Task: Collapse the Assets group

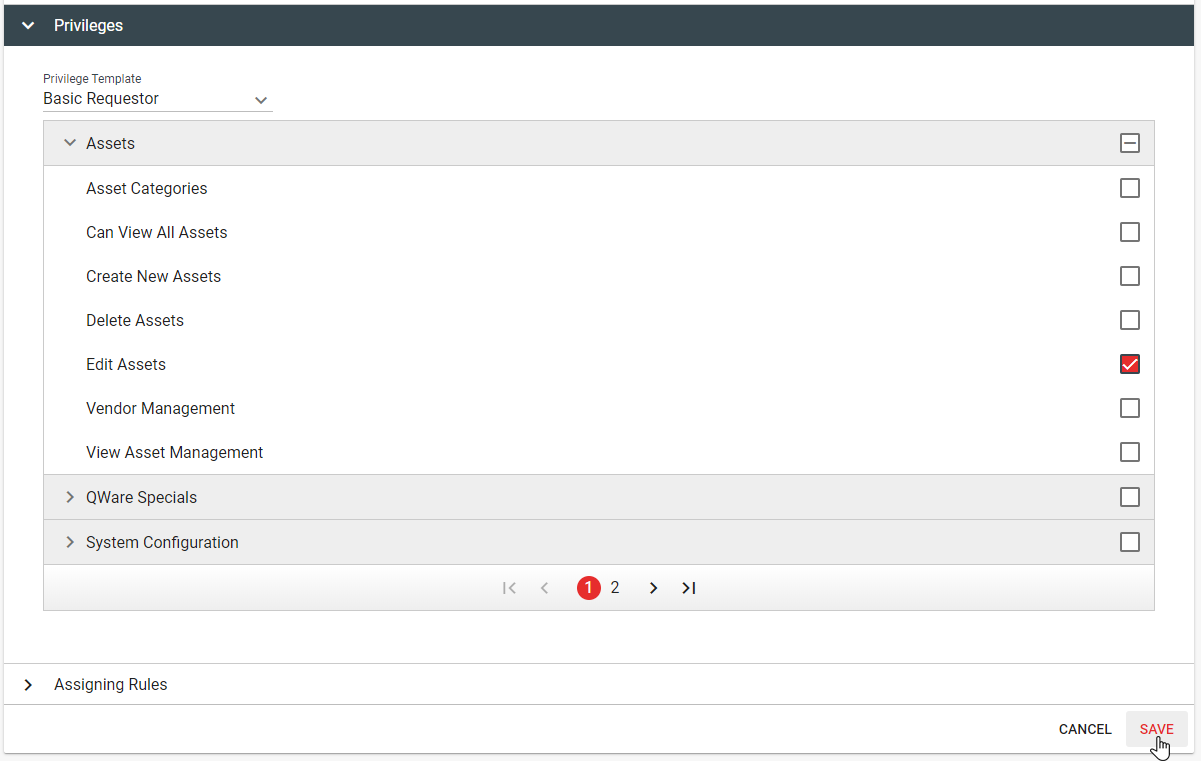Action: pos(70,143)
